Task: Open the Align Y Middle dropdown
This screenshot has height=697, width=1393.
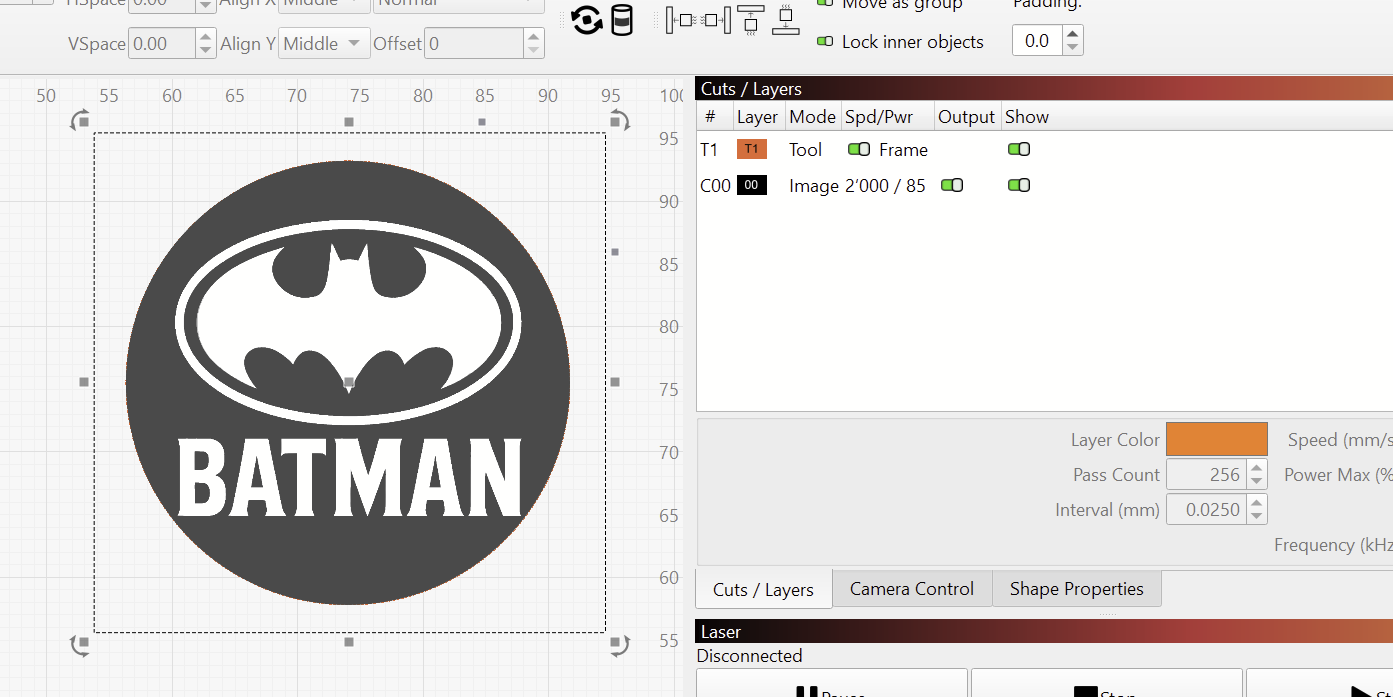Action: coord(323,44)
